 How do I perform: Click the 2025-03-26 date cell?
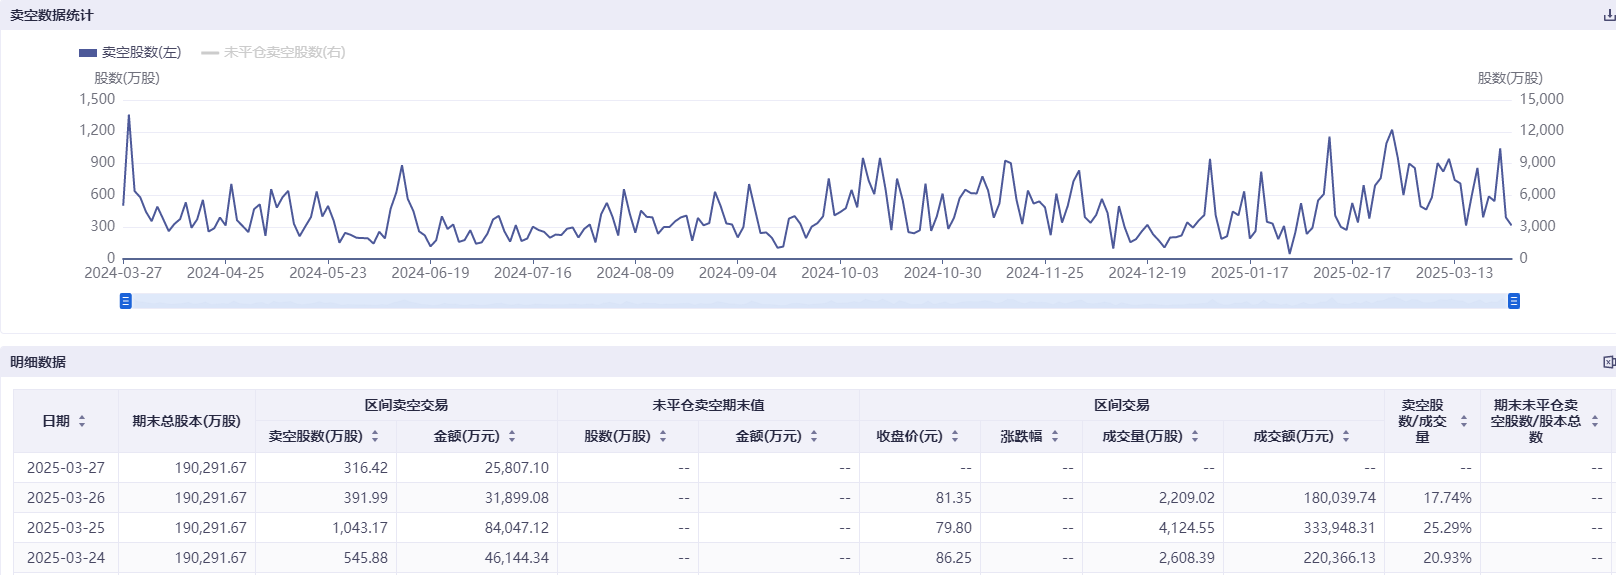[66, 497]
